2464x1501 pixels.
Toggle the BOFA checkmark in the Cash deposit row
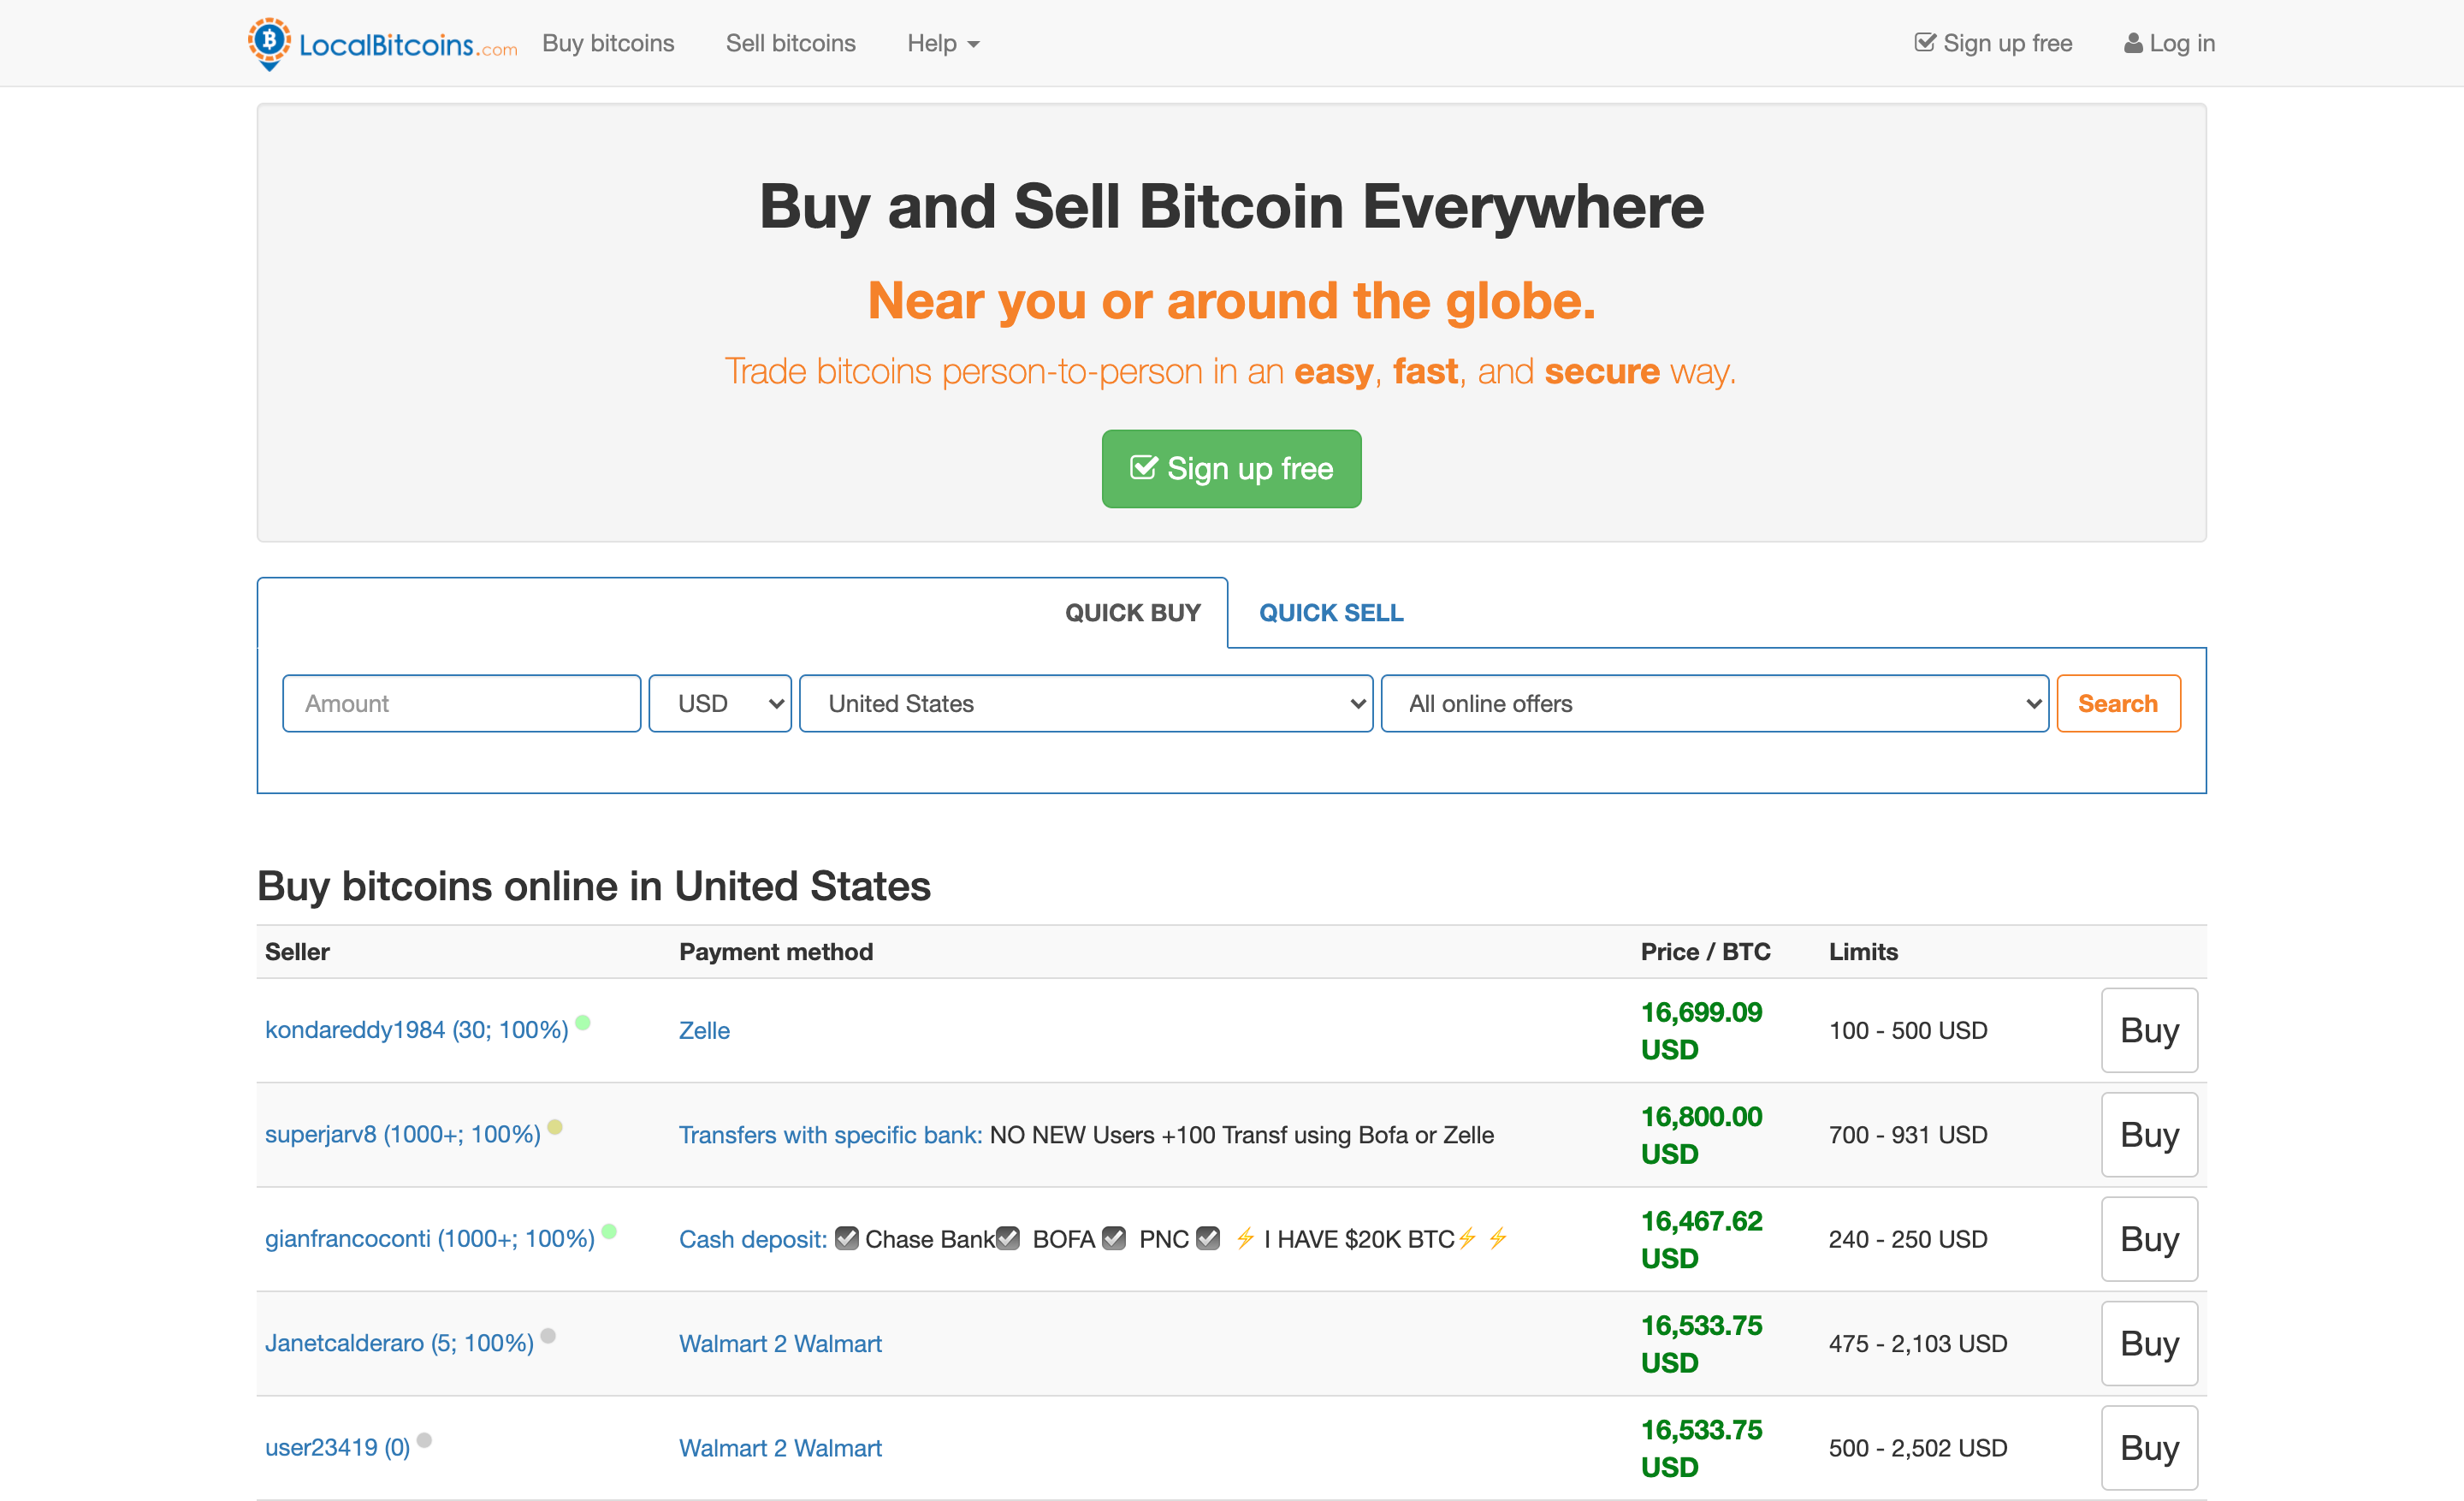click(x=1007, y=1238)
